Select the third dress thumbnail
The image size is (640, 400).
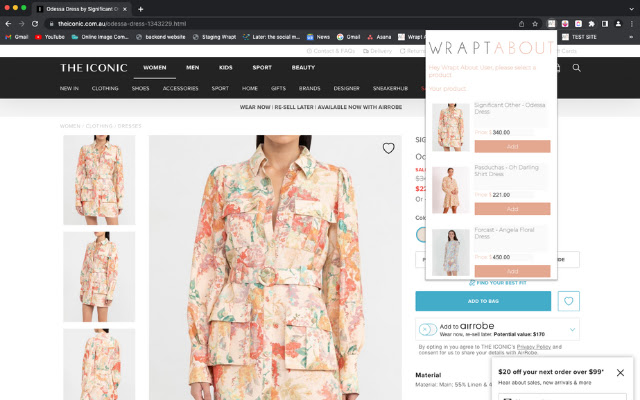click(99, 364)
